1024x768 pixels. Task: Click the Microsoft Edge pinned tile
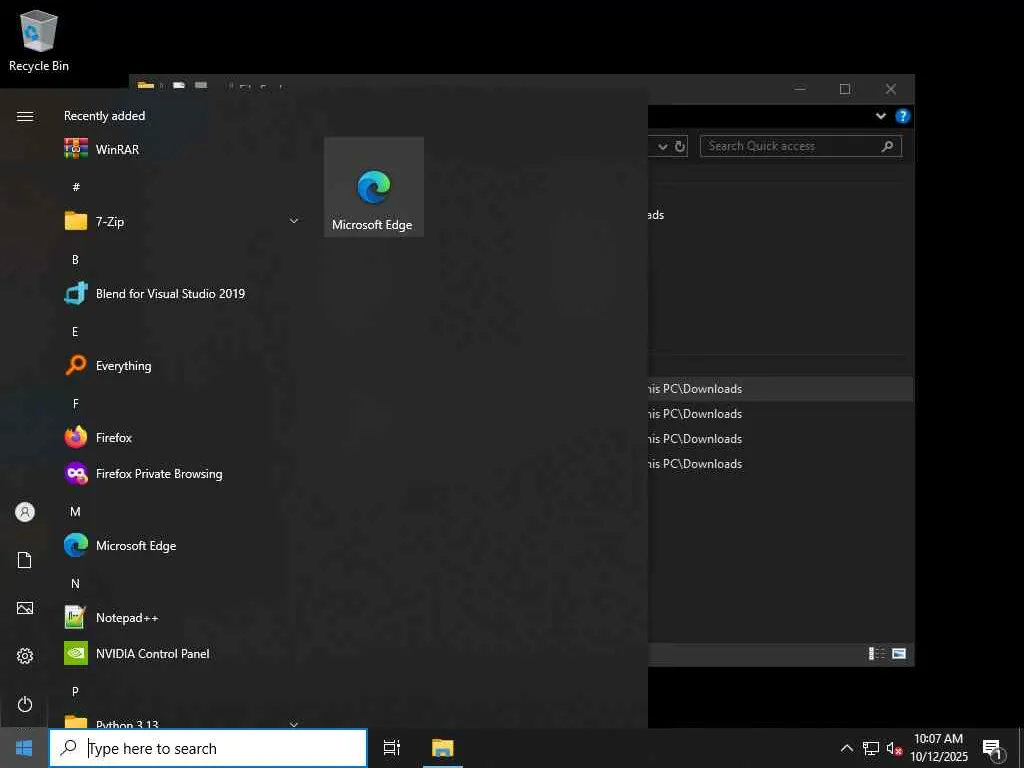374,187
